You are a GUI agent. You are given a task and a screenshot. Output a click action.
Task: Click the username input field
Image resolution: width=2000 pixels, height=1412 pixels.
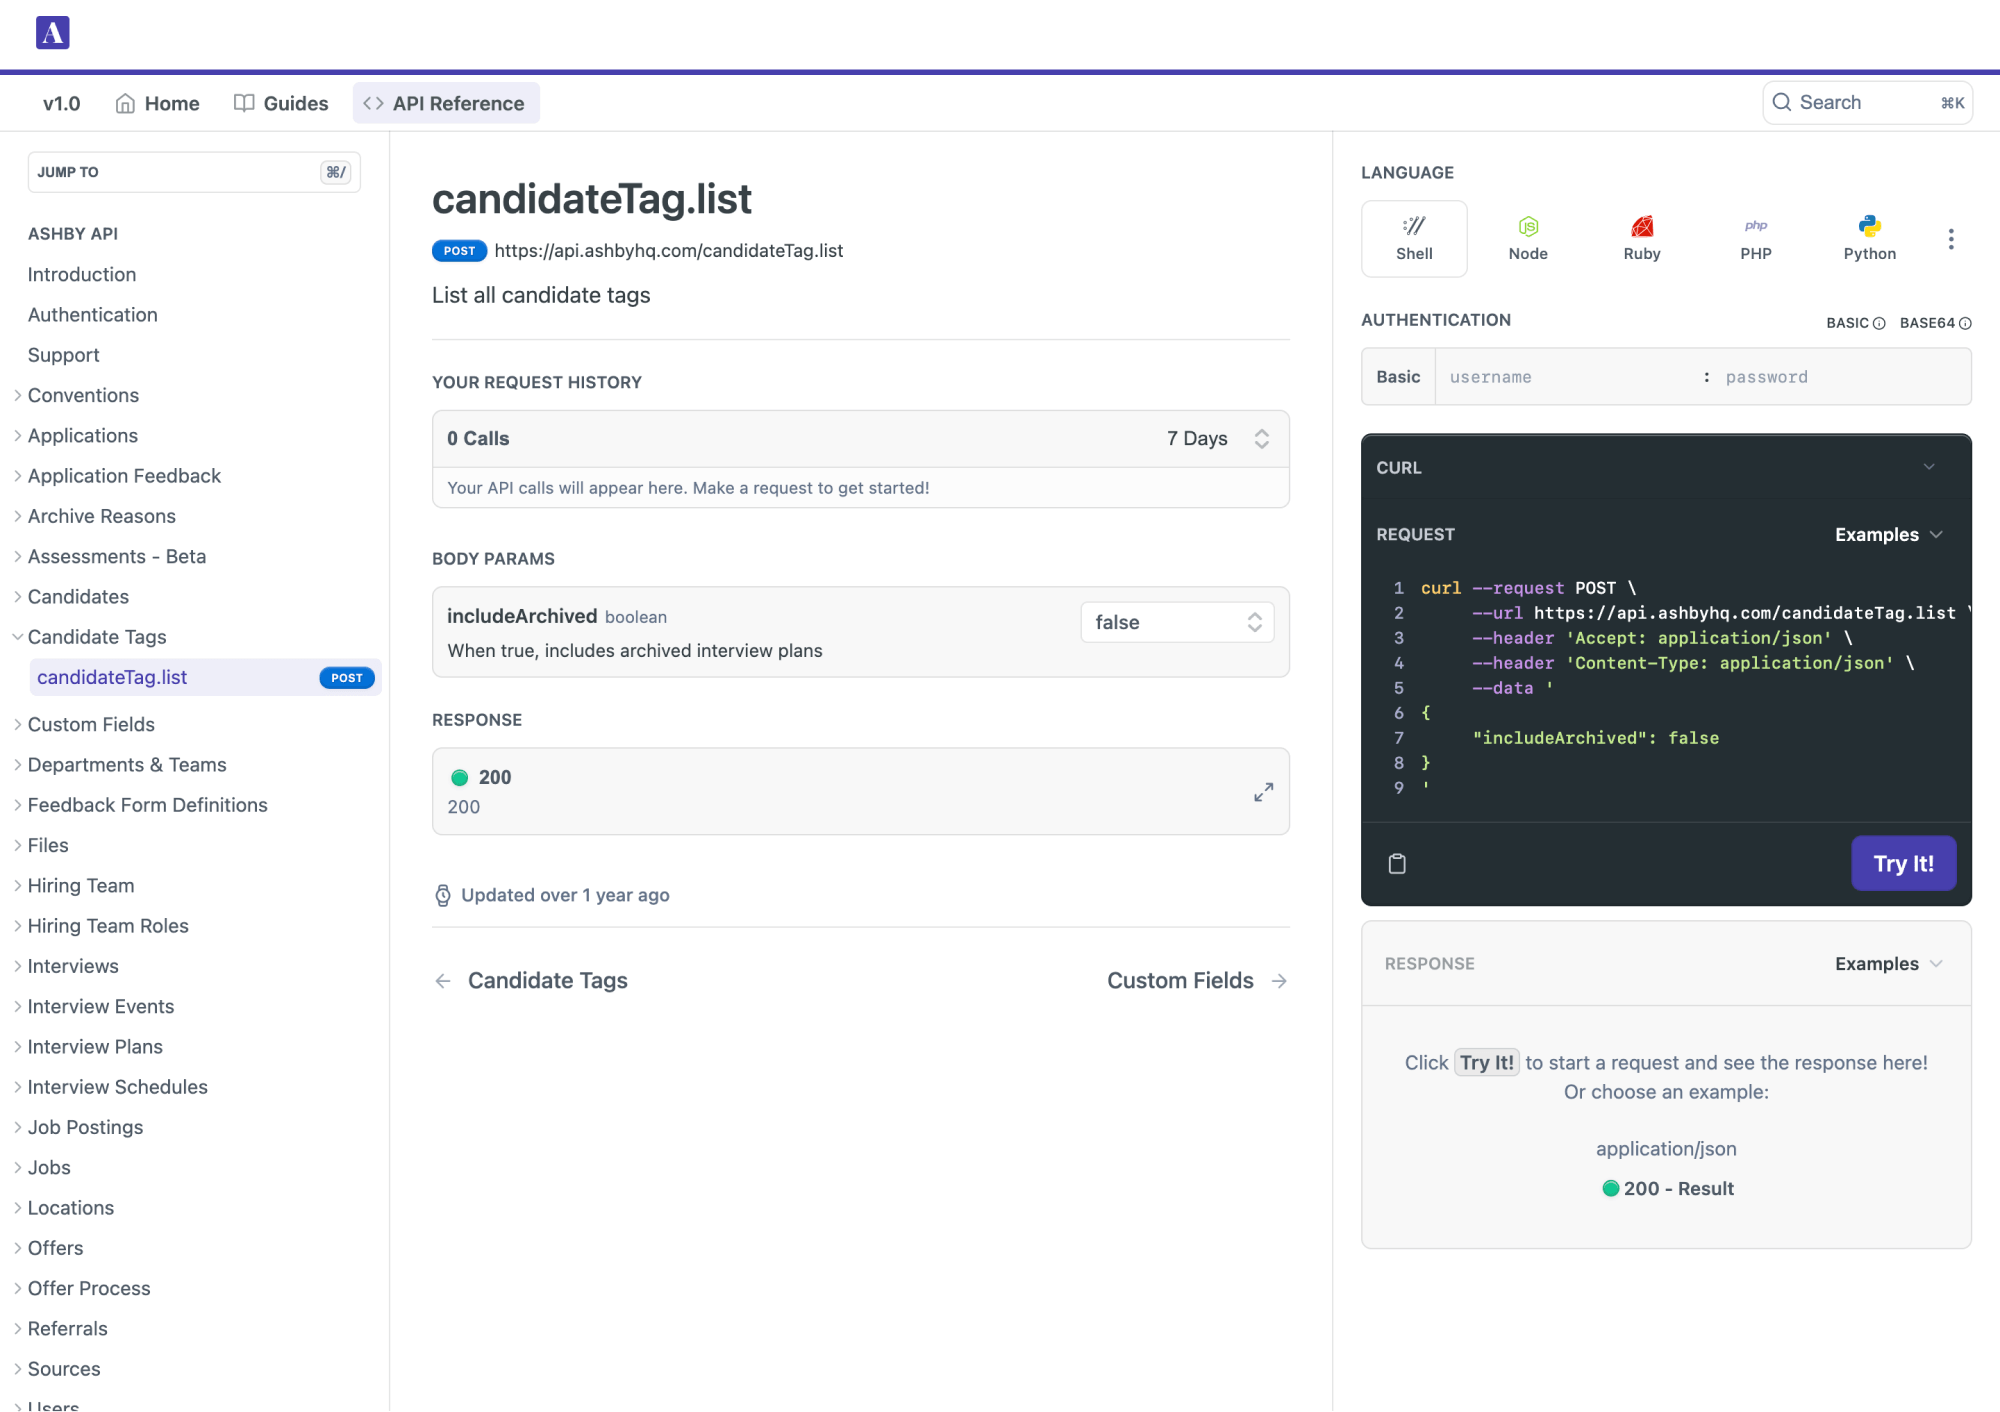(x=1560, y=376)
